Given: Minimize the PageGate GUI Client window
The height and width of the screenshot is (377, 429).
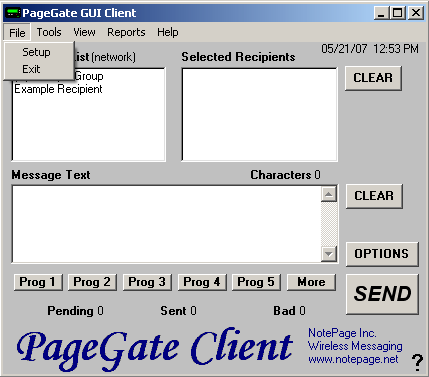Looking at the screenshot, I should click(382, 13).
